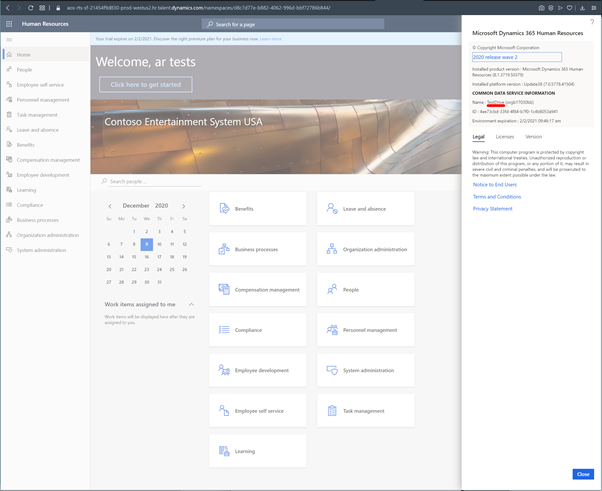602x491 pixels.
Task: Switch to the Legal tab
Action: [478, 137]
